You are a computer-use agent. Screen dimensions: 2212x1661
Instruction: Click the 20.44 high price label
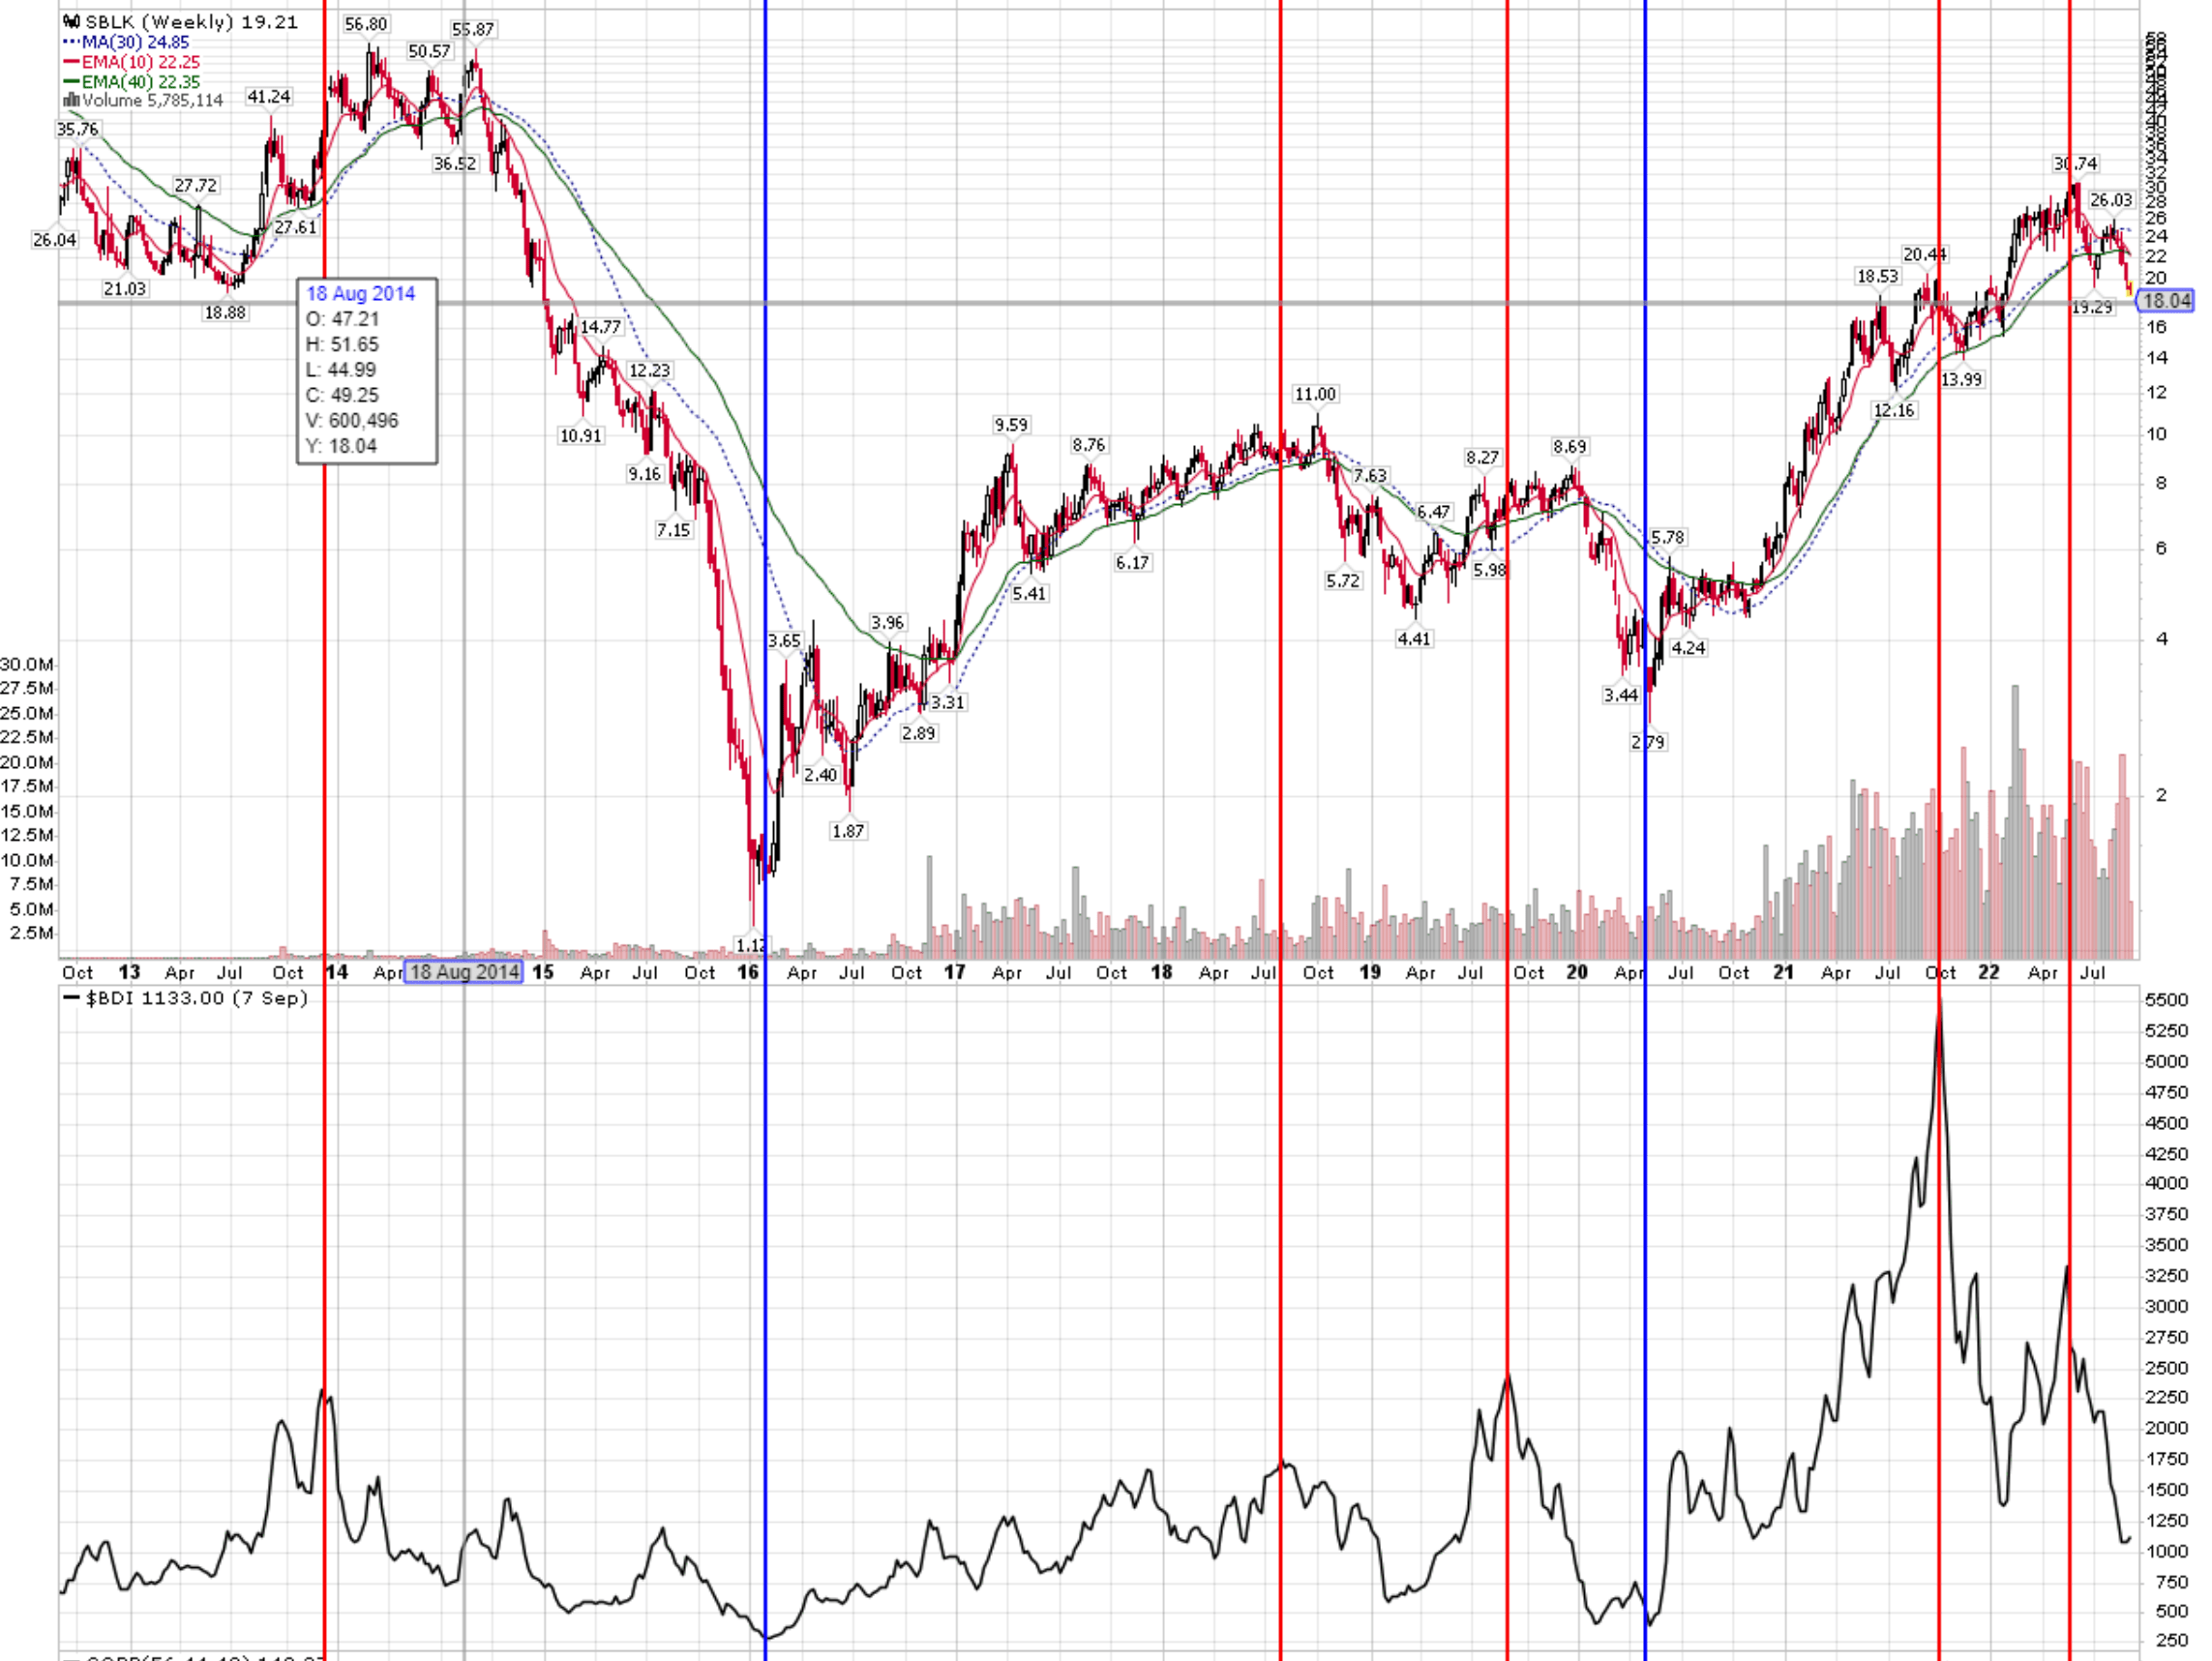point(1925,255)
